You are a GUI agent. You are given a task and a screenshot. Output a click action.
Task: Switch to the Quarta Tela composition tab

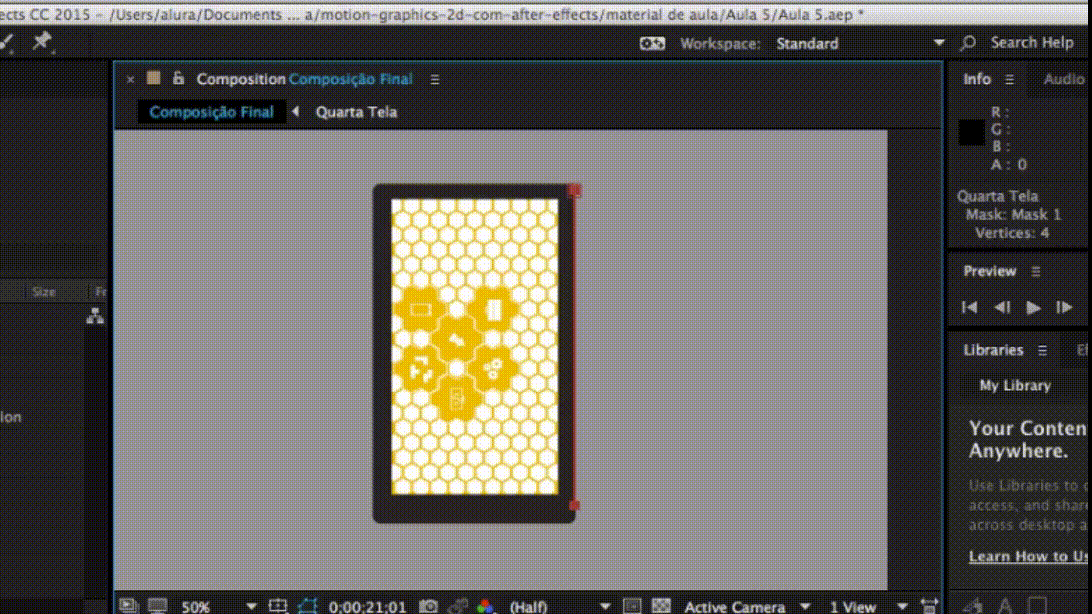click(356, 112)
